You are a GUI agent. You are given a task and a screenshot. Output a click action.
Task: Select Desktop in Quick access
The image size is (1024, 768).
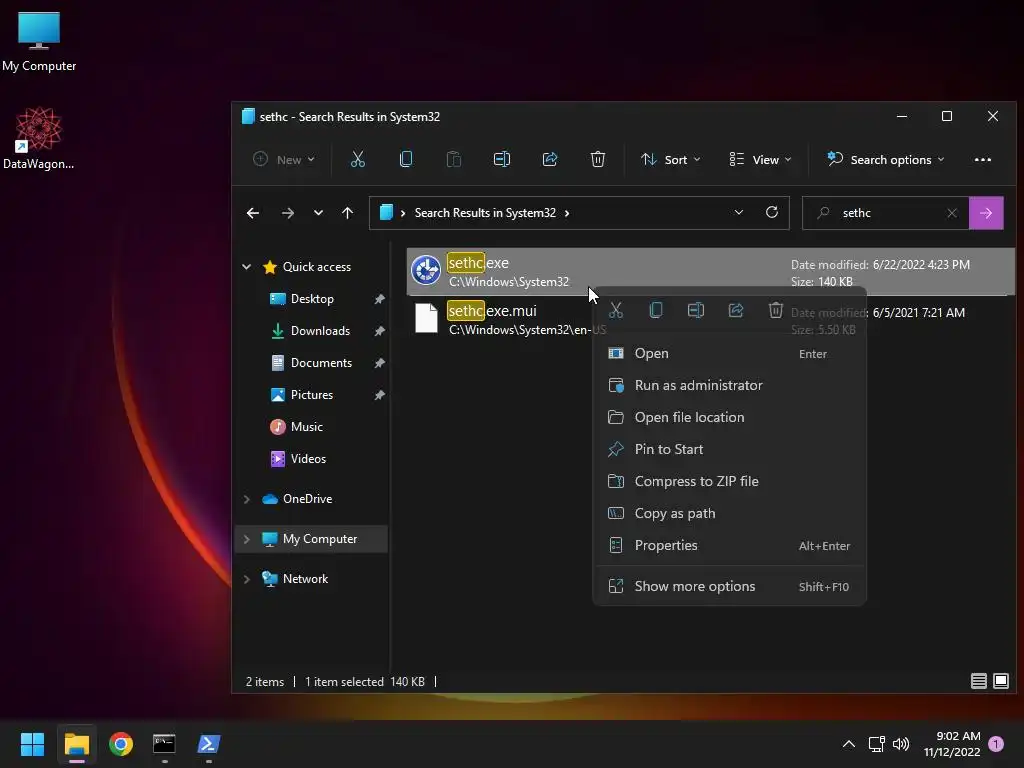tap(312, 298)
